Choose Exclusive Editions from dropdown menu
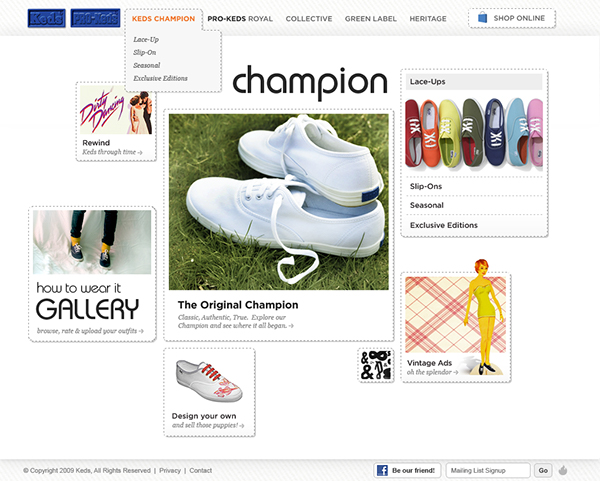The width and height of the screenshot is (600, 481). pos(160,78)
